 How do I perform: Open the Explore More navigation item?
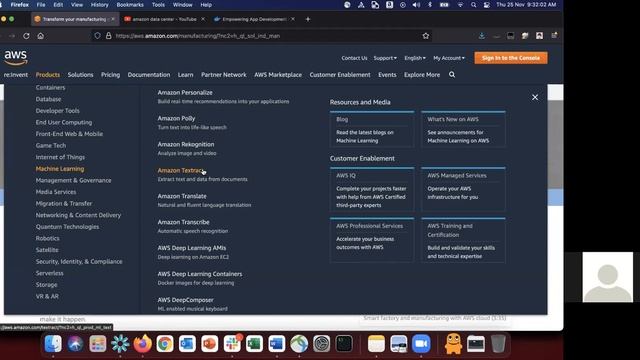tap(422, 75)
